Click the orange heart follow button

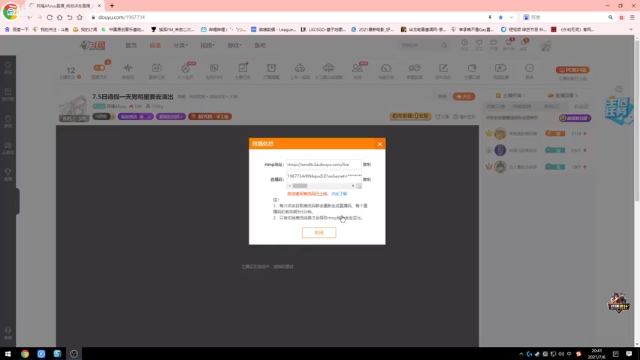pyautogui.click(x=464, y=97)
